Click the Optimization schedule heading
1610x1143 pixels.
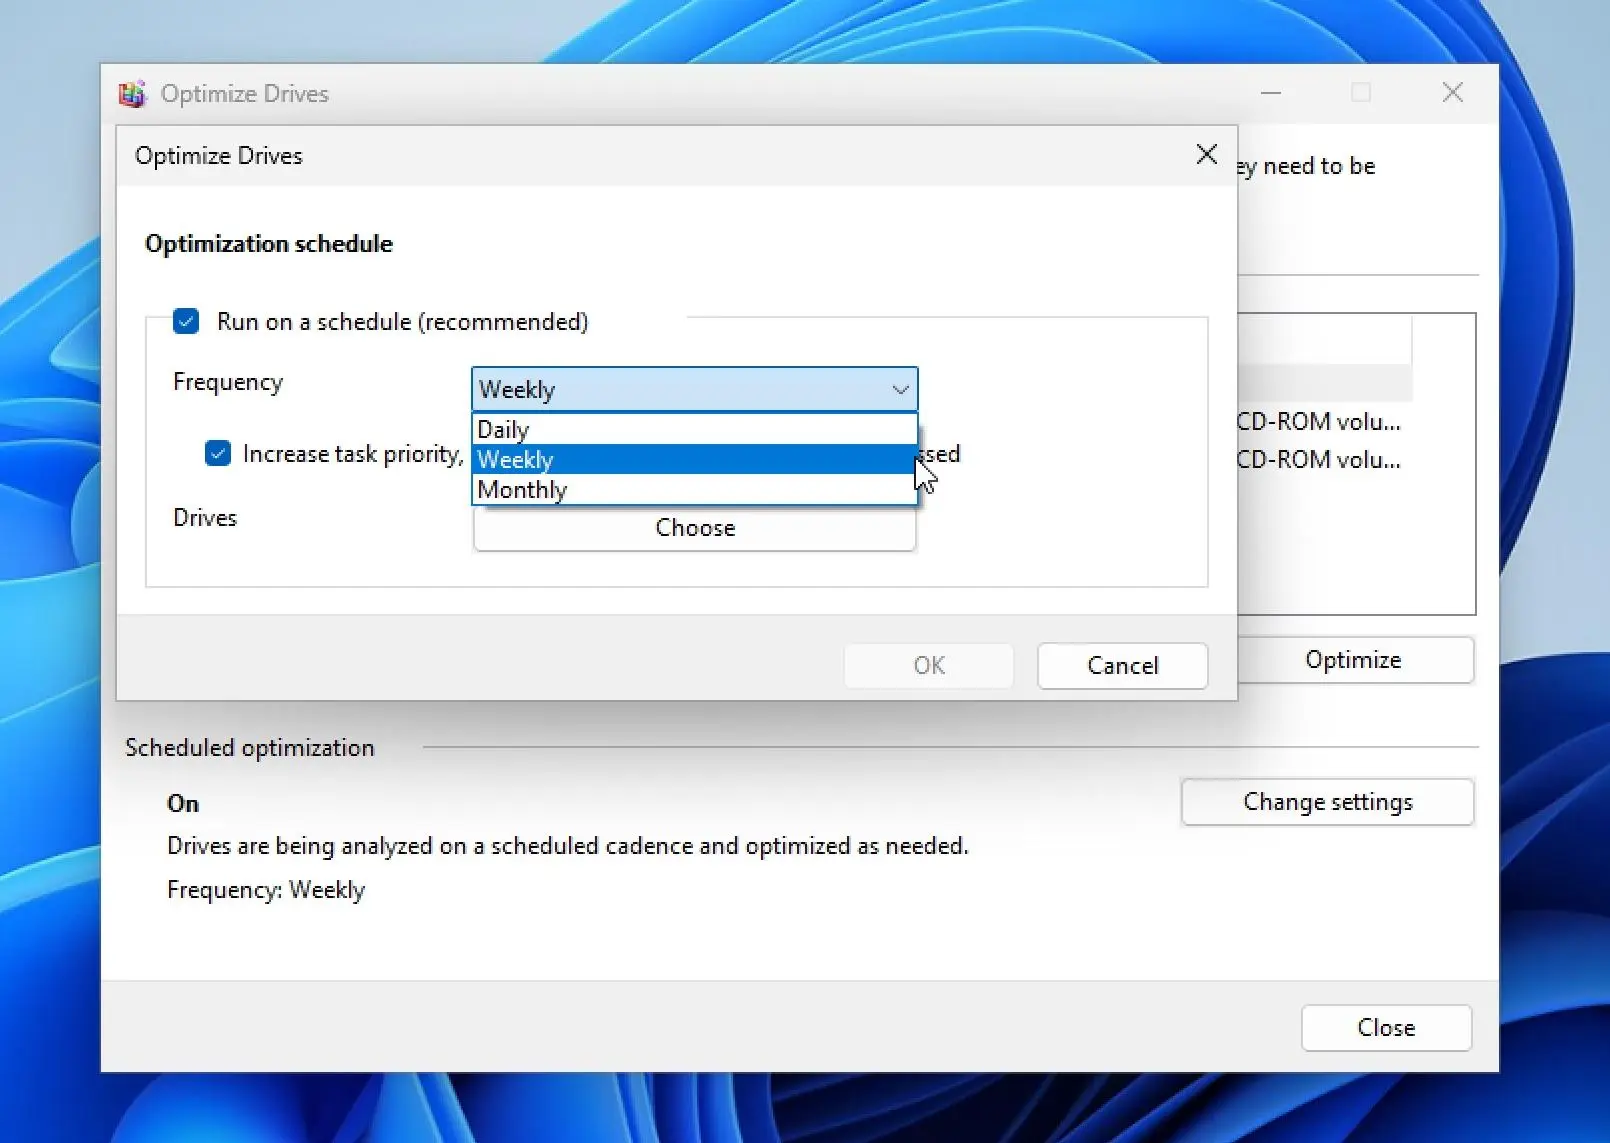269,244
